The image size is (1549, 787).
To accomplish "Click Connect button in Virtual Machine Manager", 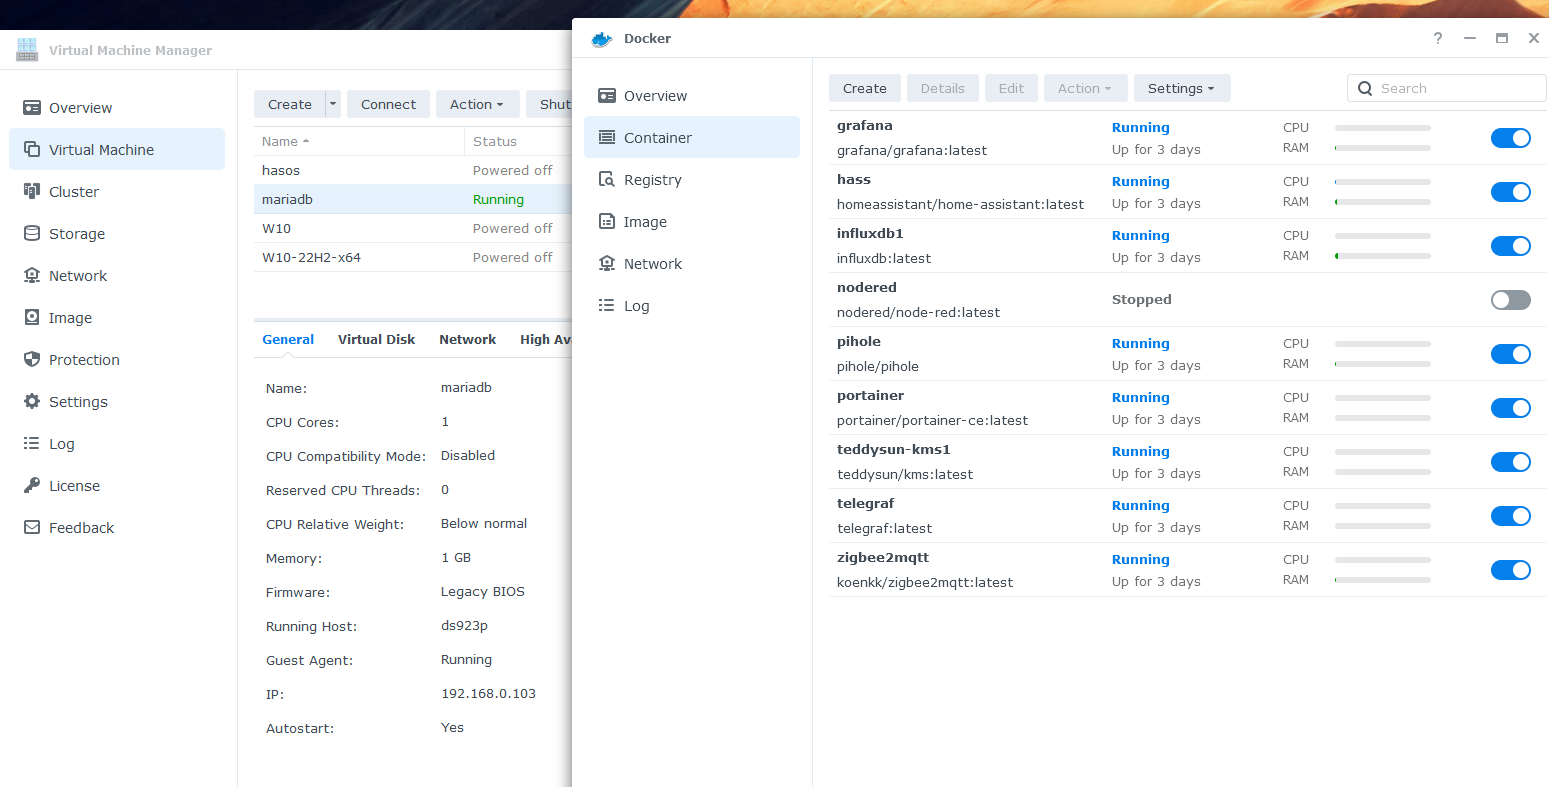I will (389, 104).
